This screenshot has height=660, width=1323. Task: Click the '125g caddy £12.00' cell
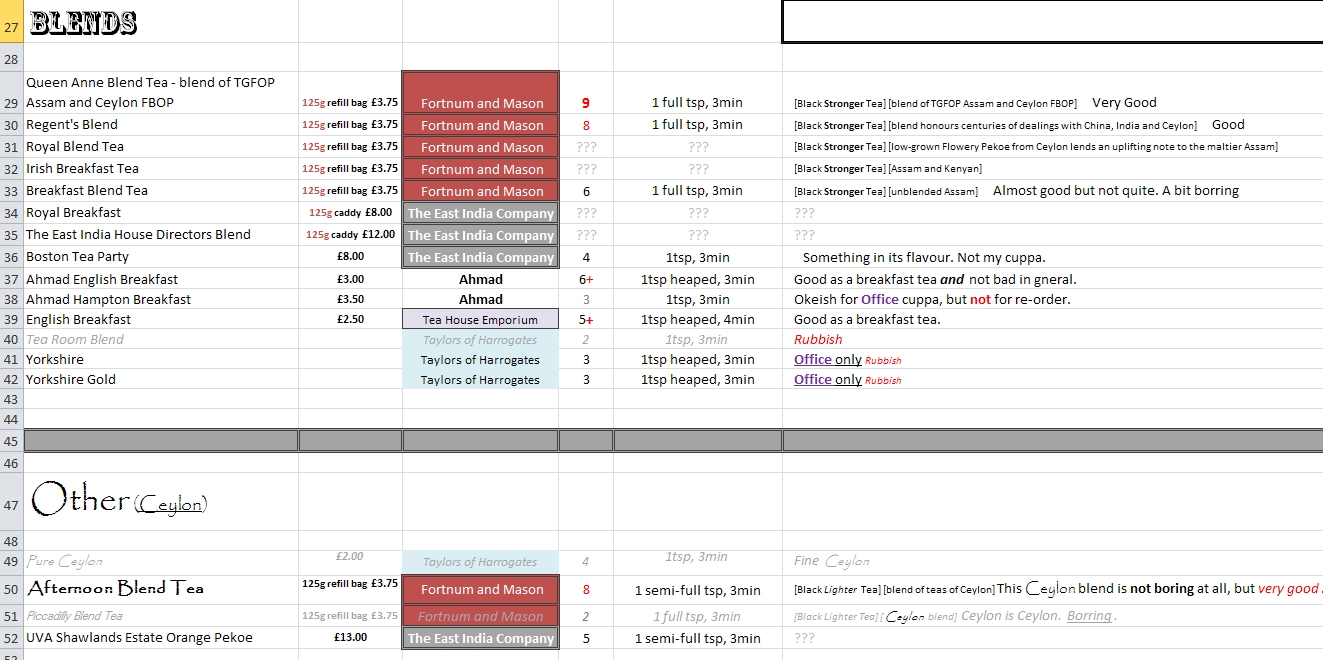click(351, 235)
